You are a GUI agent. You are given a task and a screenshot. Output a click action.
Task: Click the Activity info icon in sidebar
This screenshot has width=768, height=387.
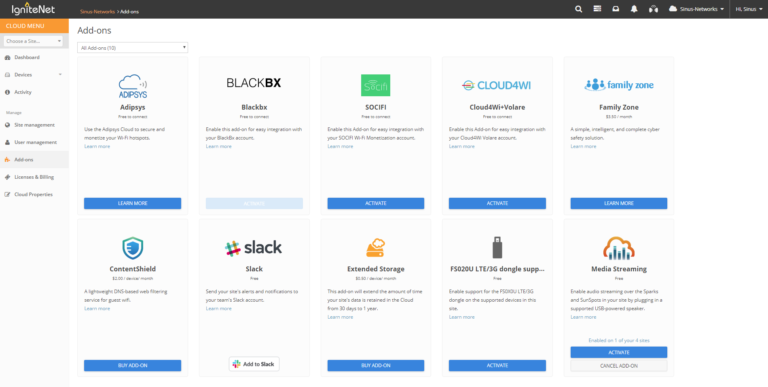click(x=7, y=92)
